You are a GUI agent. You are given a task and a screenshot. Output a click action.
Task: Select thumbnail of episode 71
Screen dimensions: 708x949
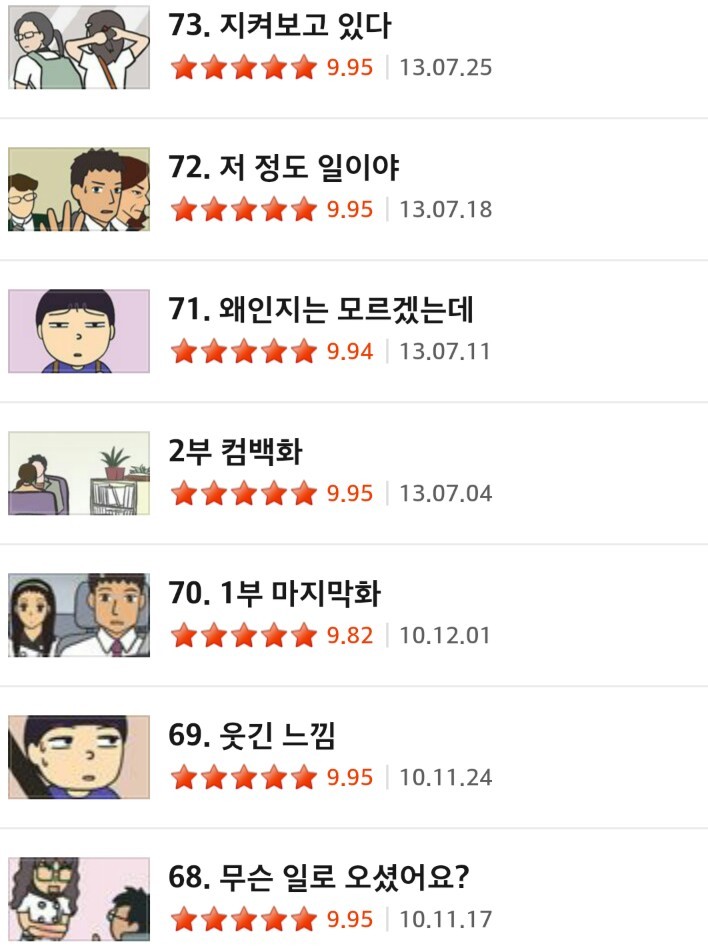coord(79,331)
